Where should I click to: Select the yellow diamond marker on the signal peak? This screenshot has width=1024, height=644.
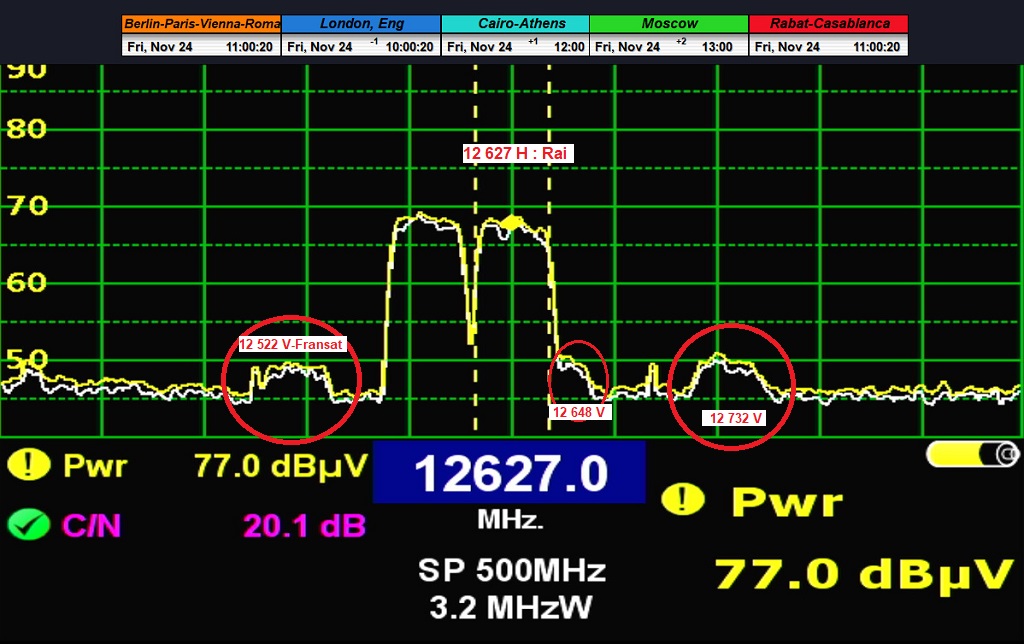point(511,222)
